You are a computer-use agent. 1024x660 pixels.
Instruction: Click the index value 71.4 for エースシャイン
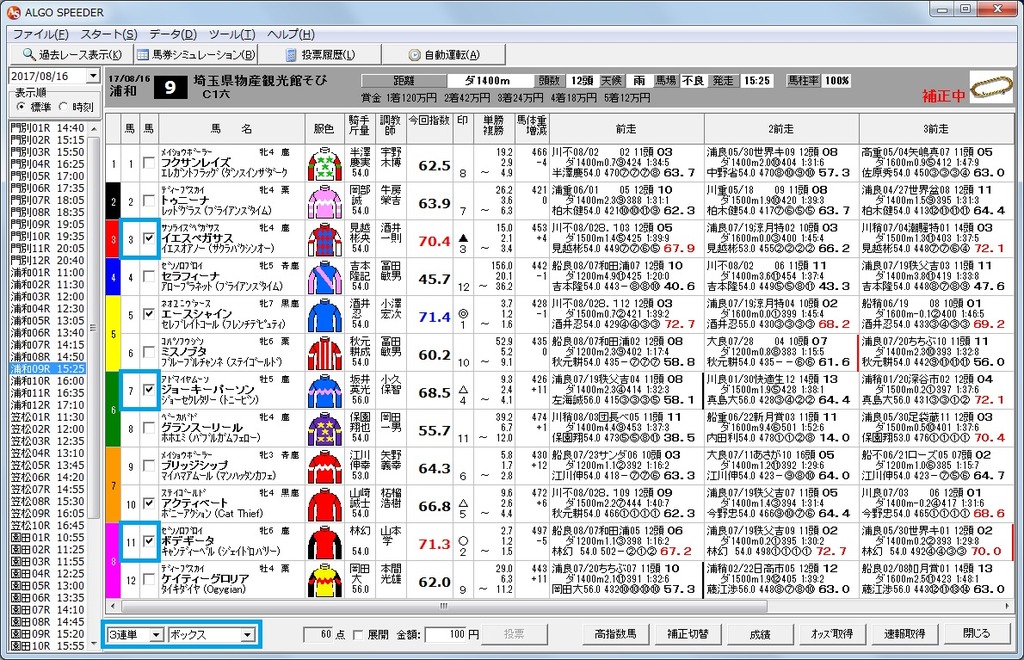tap(434, 317)
